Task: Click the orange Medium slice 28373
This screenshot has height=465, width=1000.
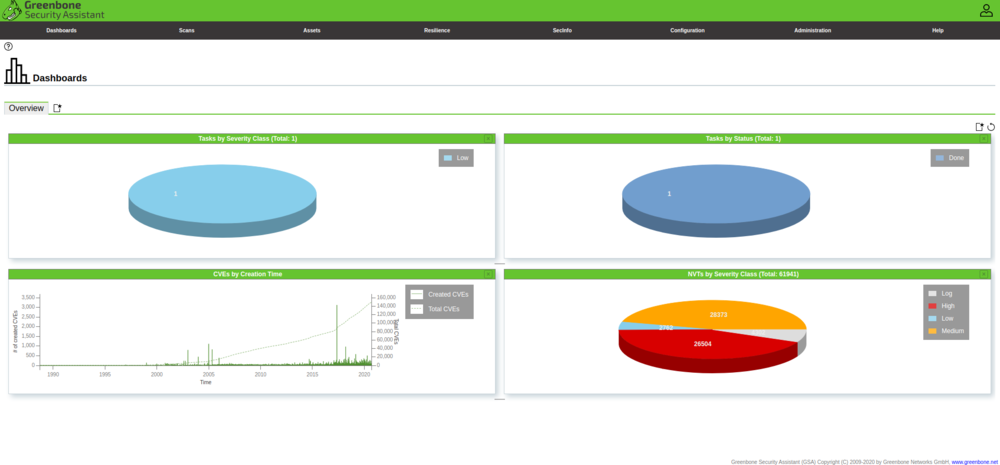Action: (x=717, y=314)
